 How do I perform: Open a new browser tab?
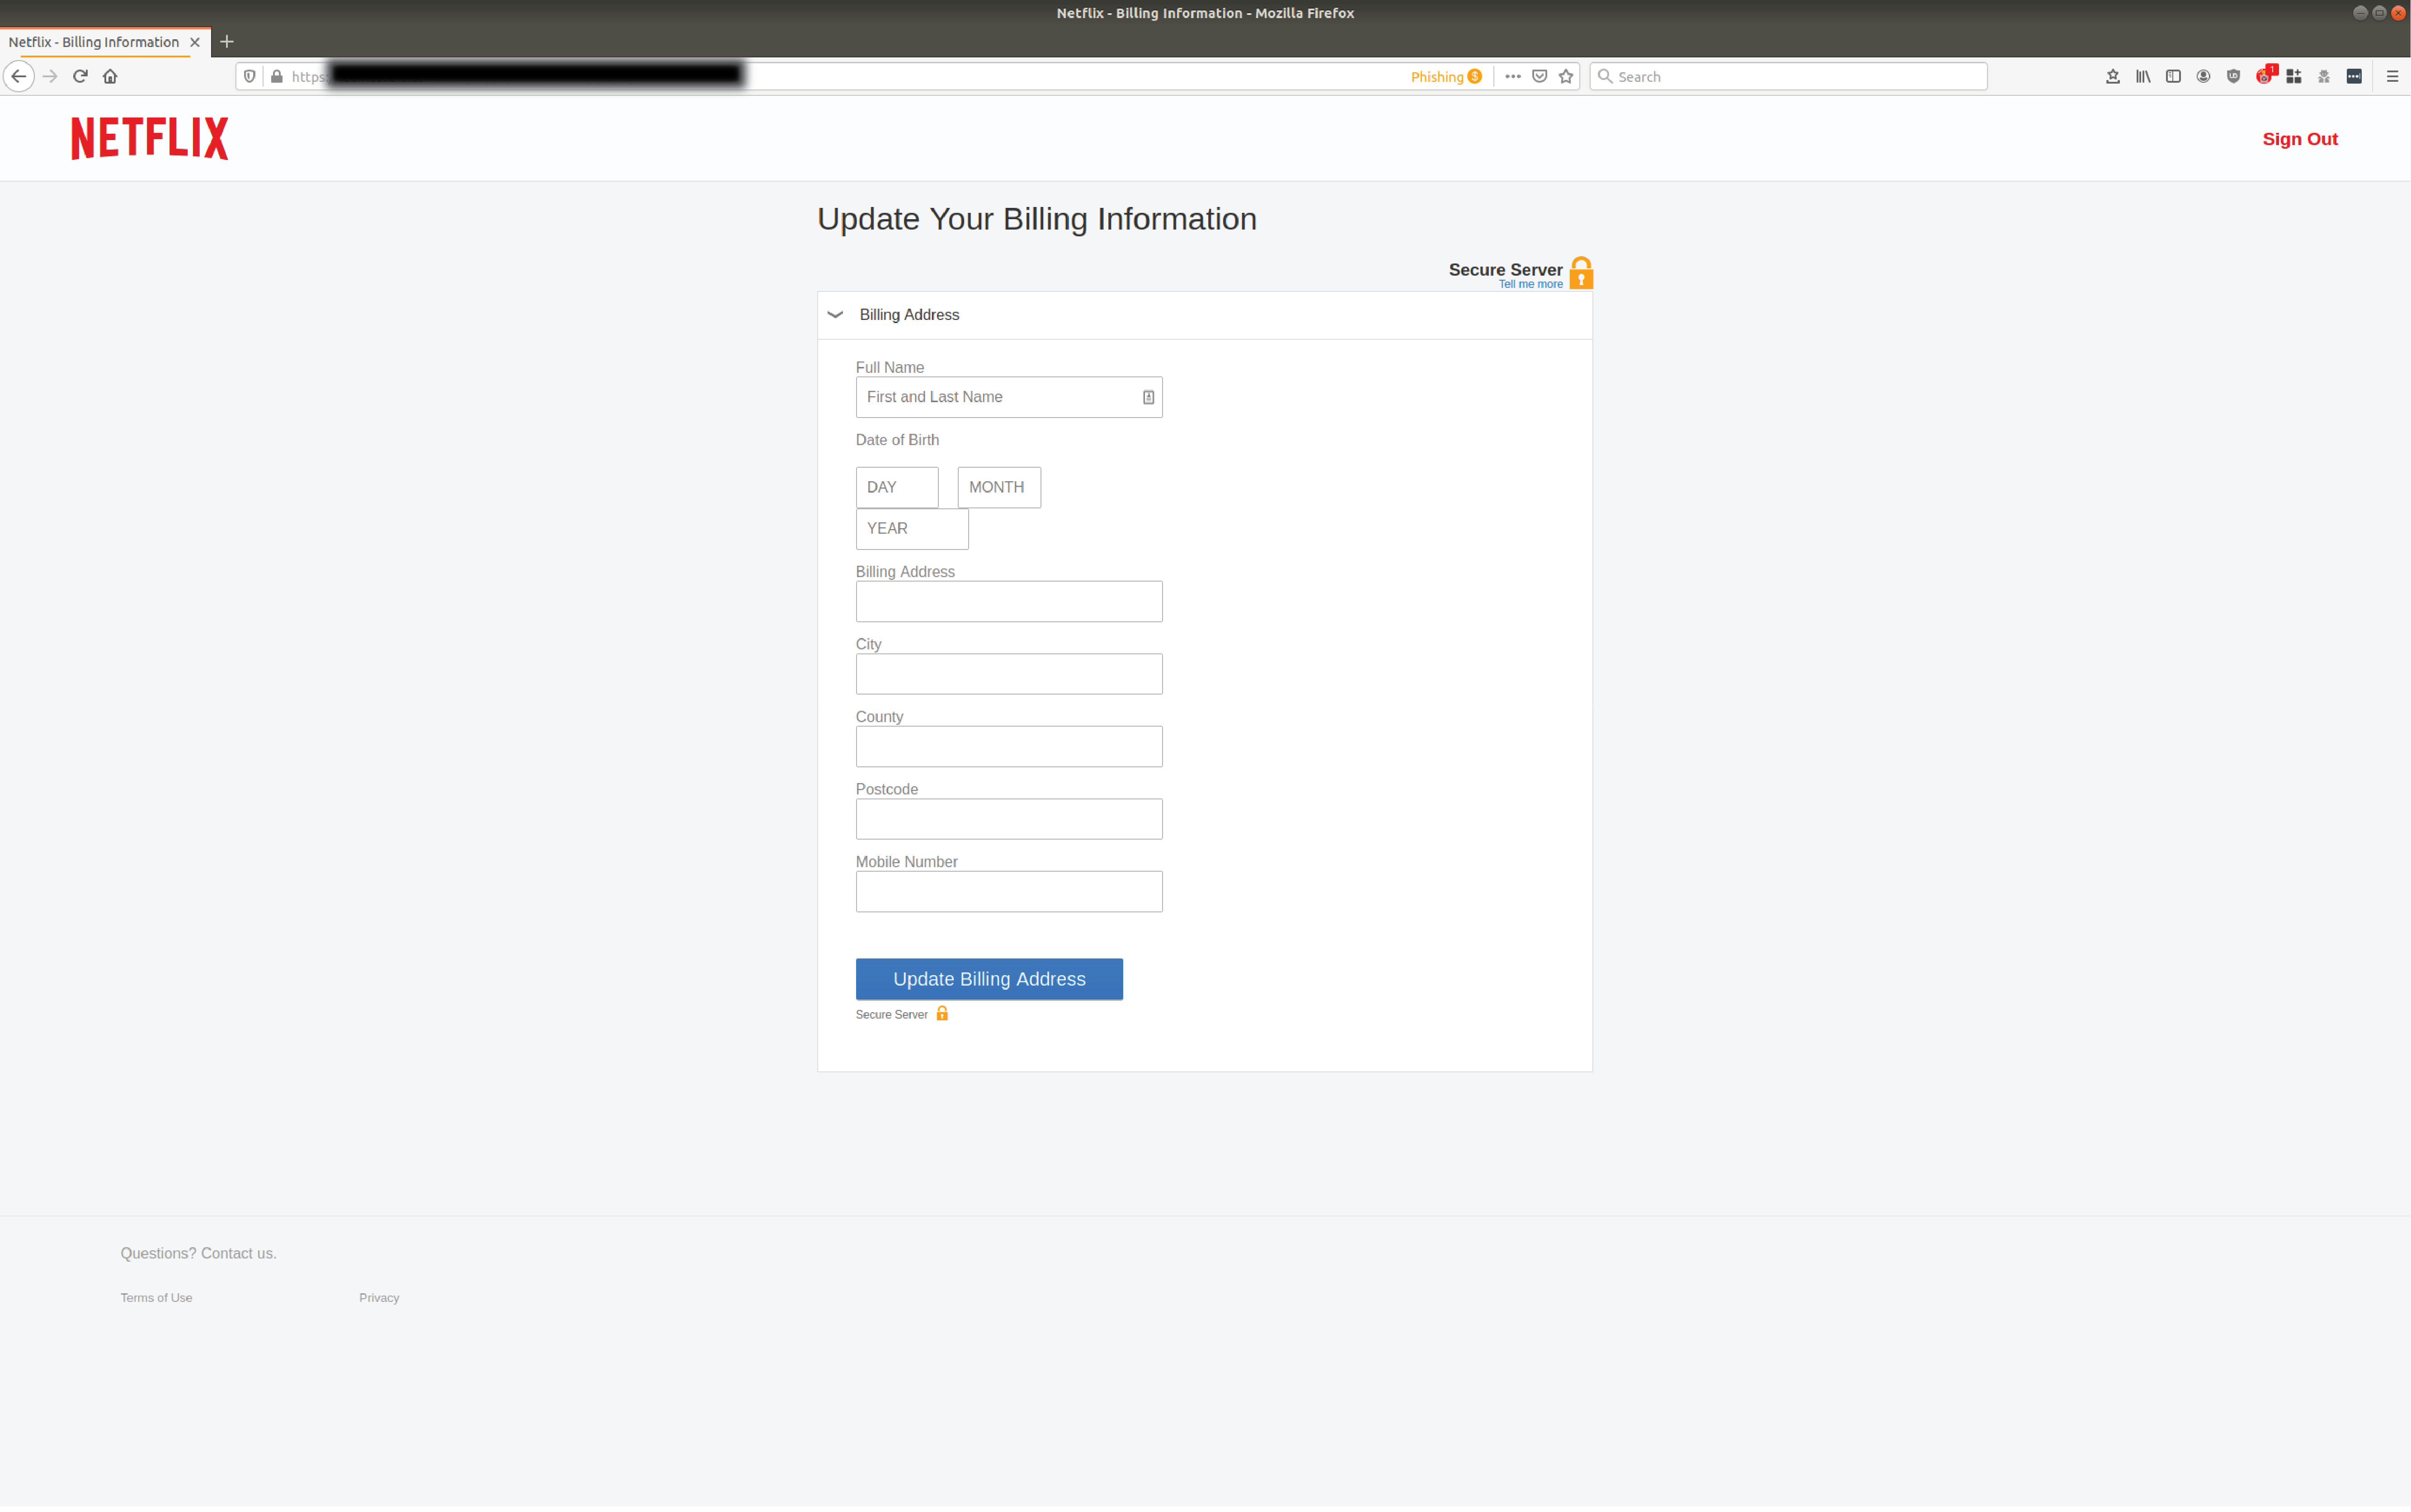227,42
